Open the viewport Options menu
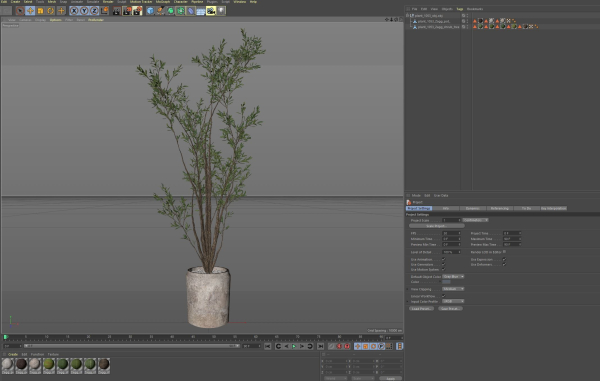600x381 pixels. coord(55,20)
